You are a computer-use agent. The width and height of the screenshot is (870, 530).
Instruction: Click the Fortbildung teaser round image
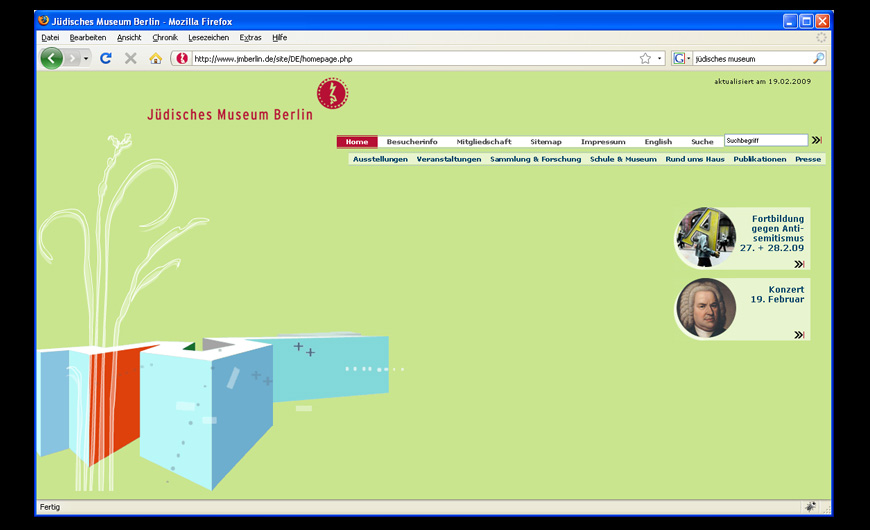705,238
